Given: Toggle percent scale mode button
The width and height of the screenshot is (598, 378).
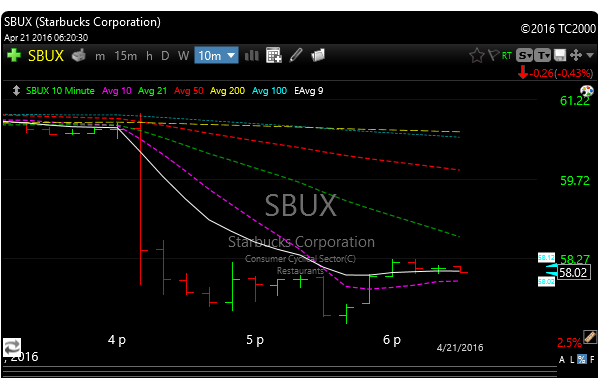Looking at the screenshot, I should [582, 359].
